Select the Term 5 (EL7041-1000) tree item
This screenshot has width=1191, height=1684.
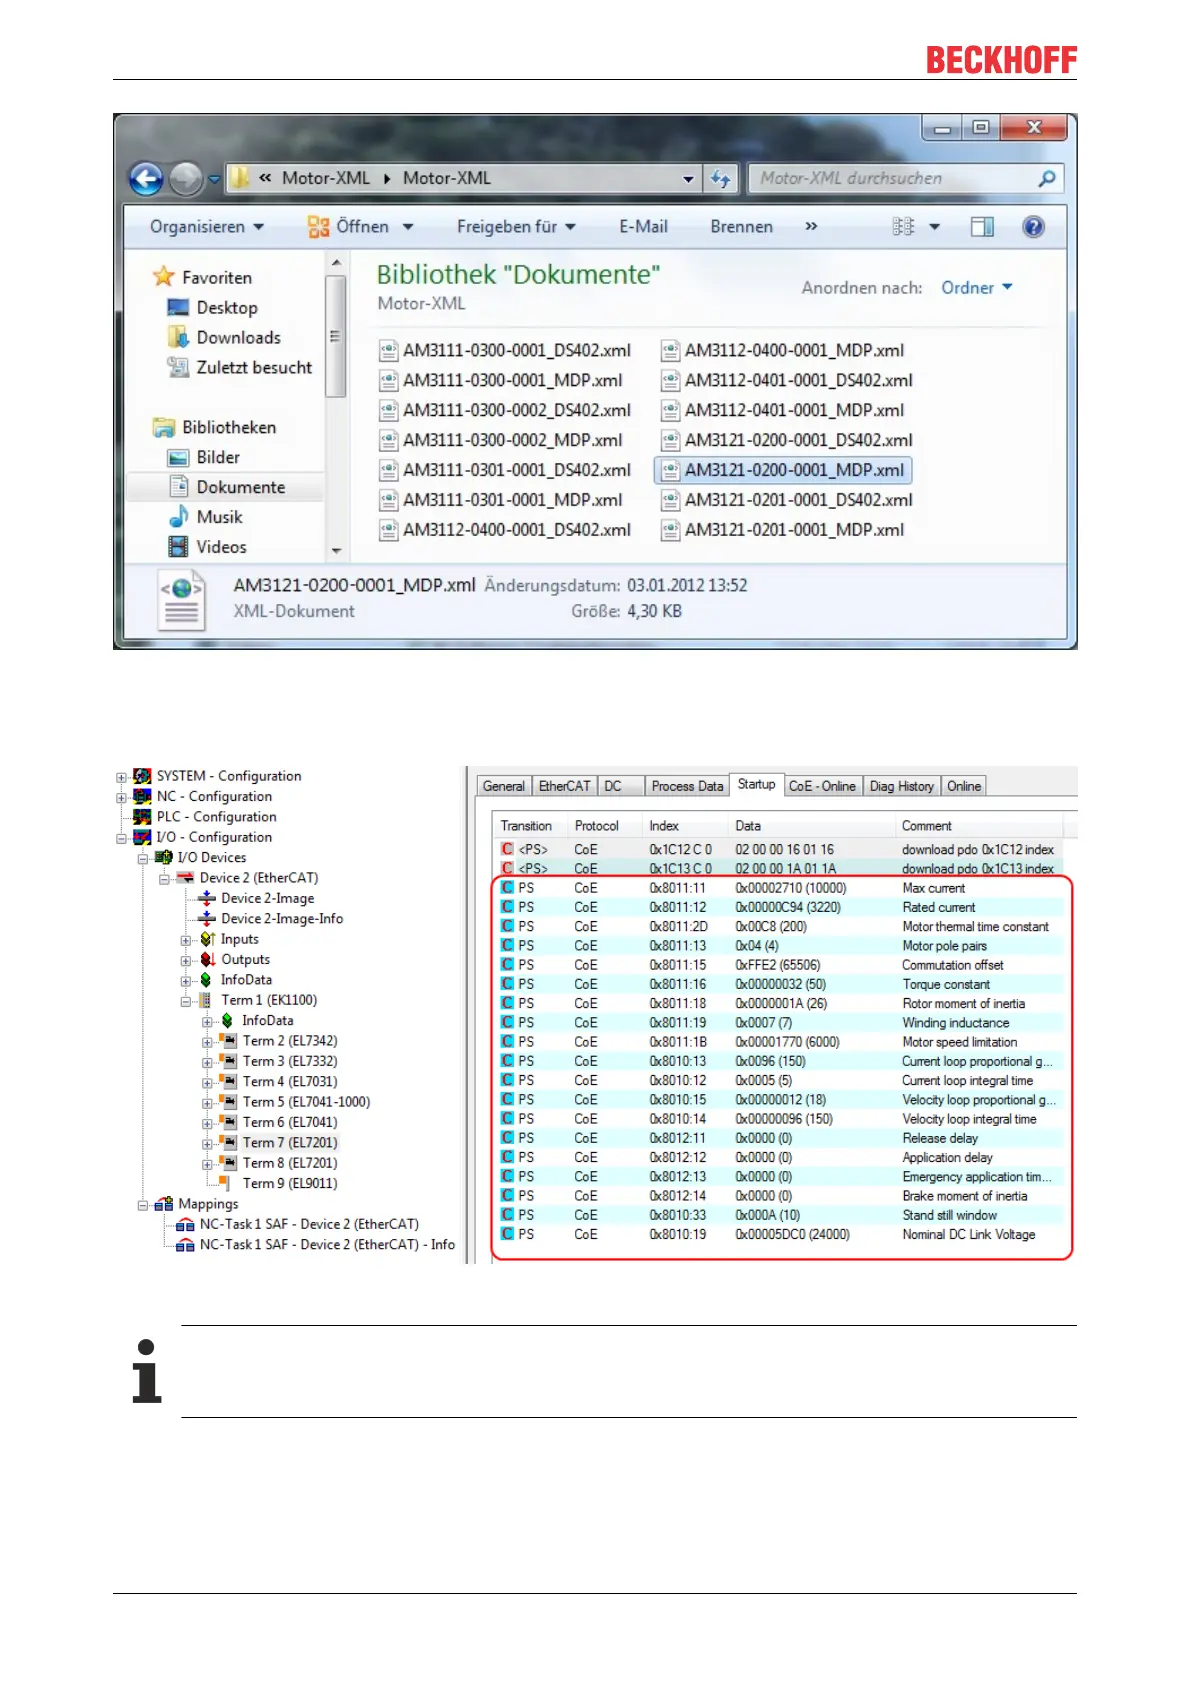click(306, 1102)
